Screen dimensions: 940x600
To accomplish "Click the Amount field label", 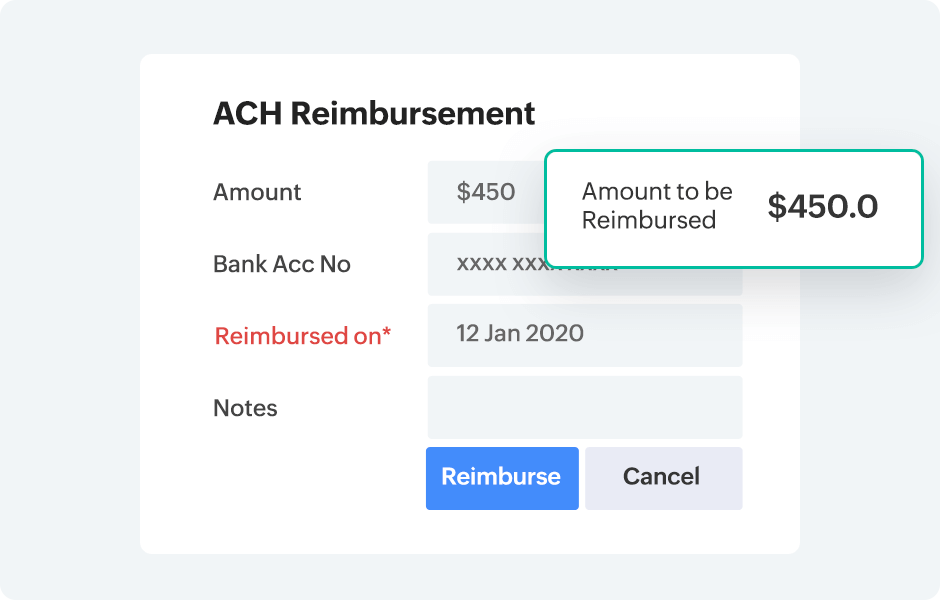I will coord(257,192).
